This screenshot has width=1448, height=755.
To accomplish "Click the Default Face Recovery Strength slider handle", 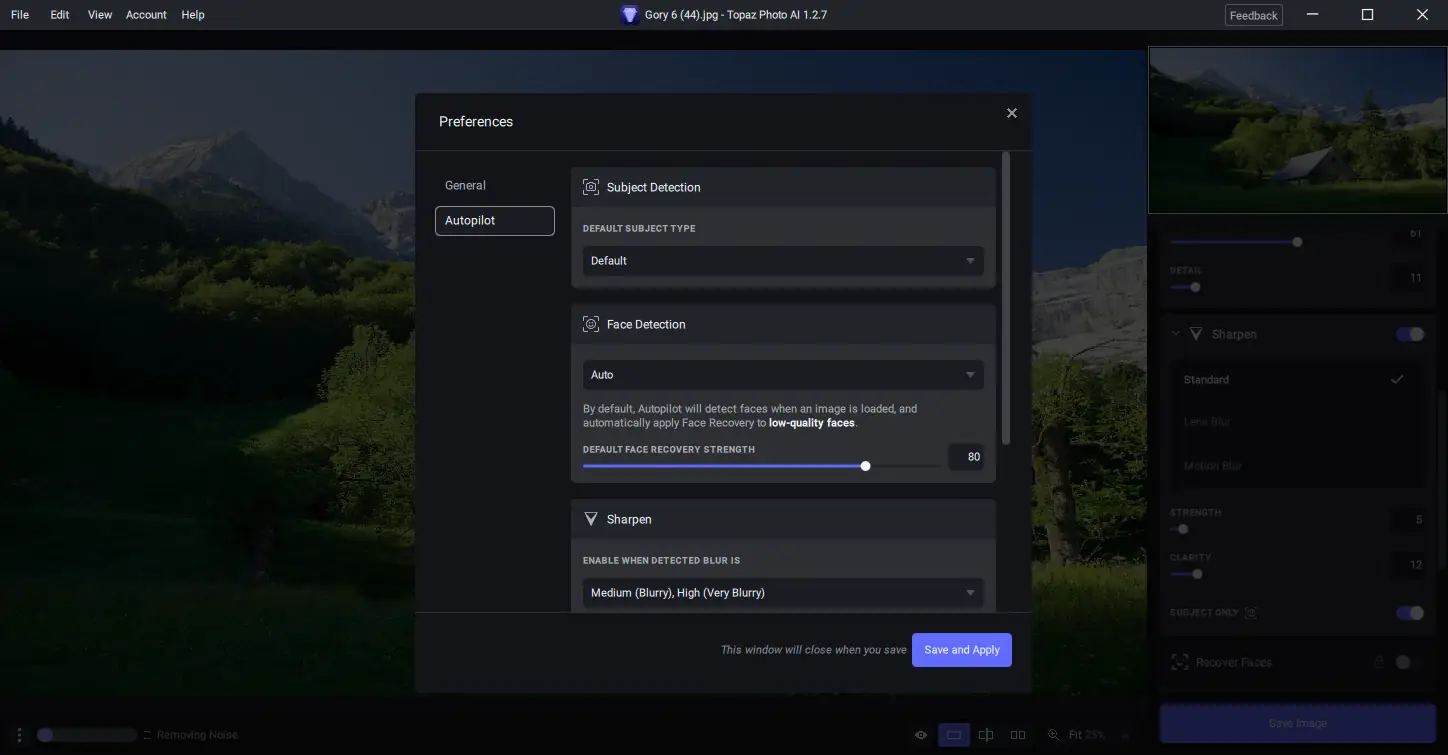I will 865,466.
